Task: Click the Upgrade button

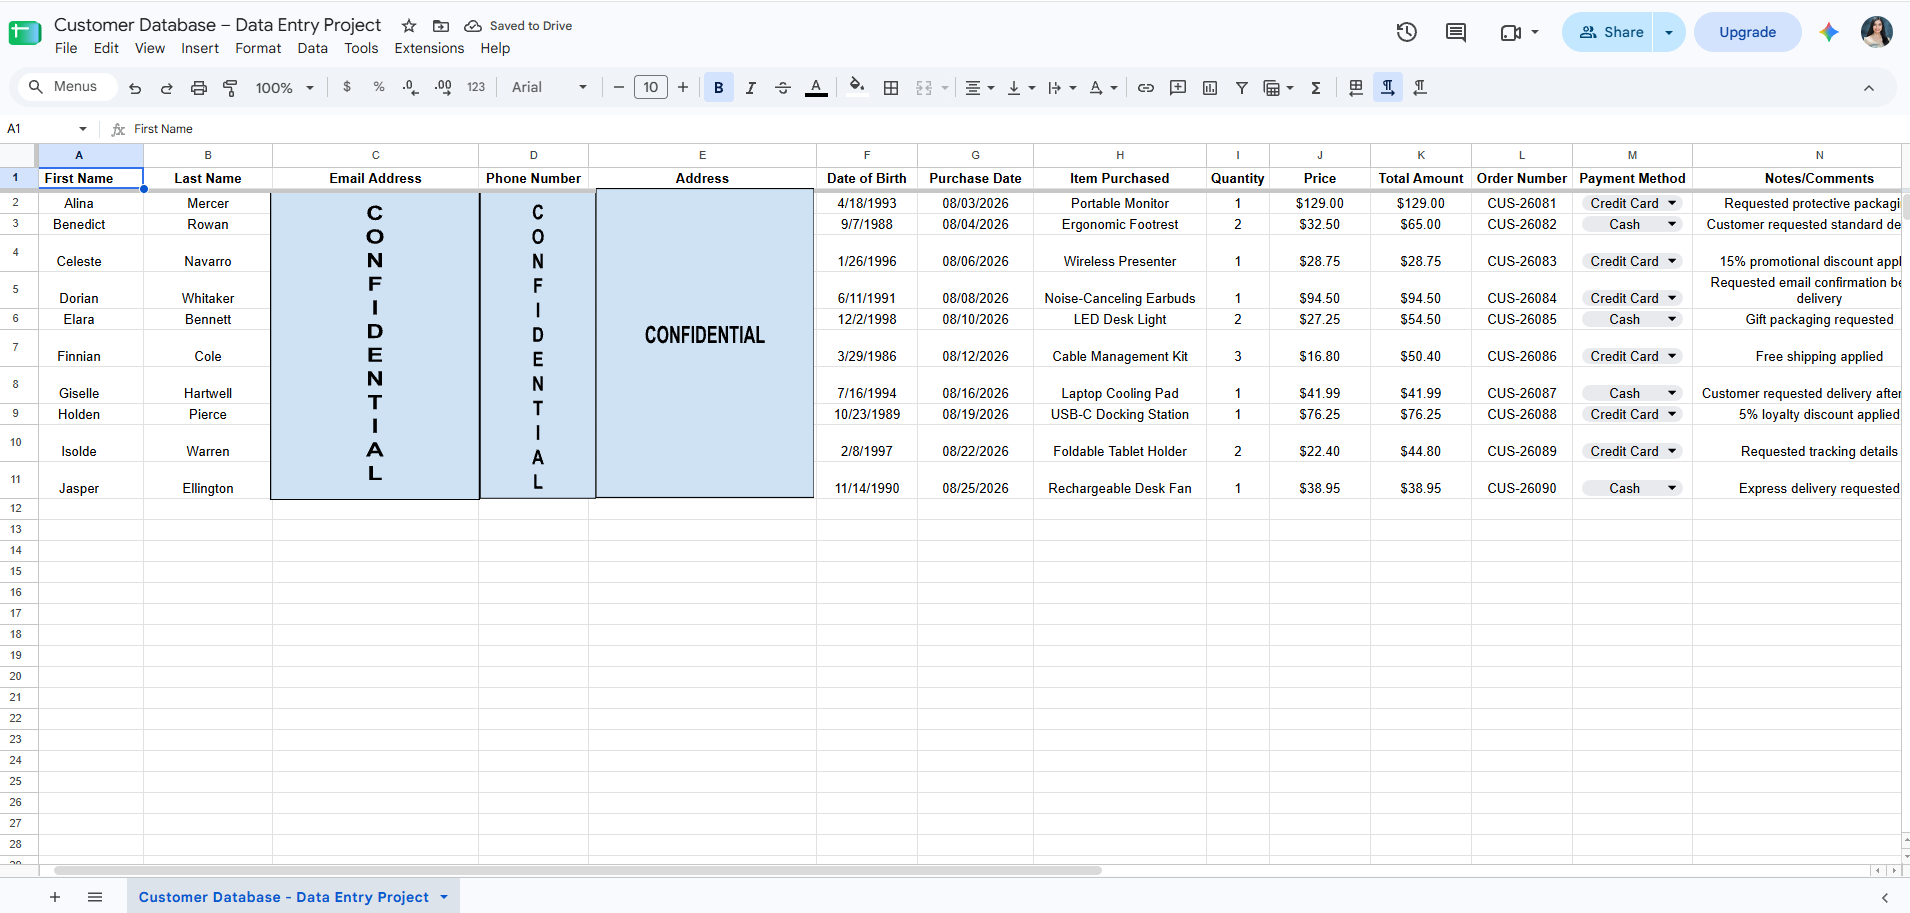Action: click(x=1747, y=32)
